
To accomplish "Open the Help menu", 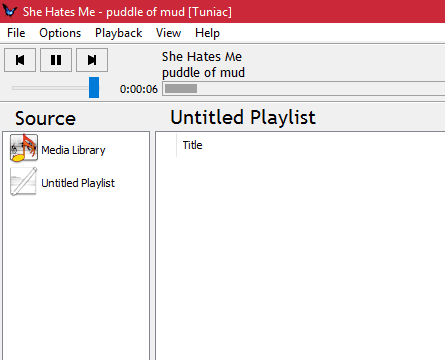I will point(207,33).
